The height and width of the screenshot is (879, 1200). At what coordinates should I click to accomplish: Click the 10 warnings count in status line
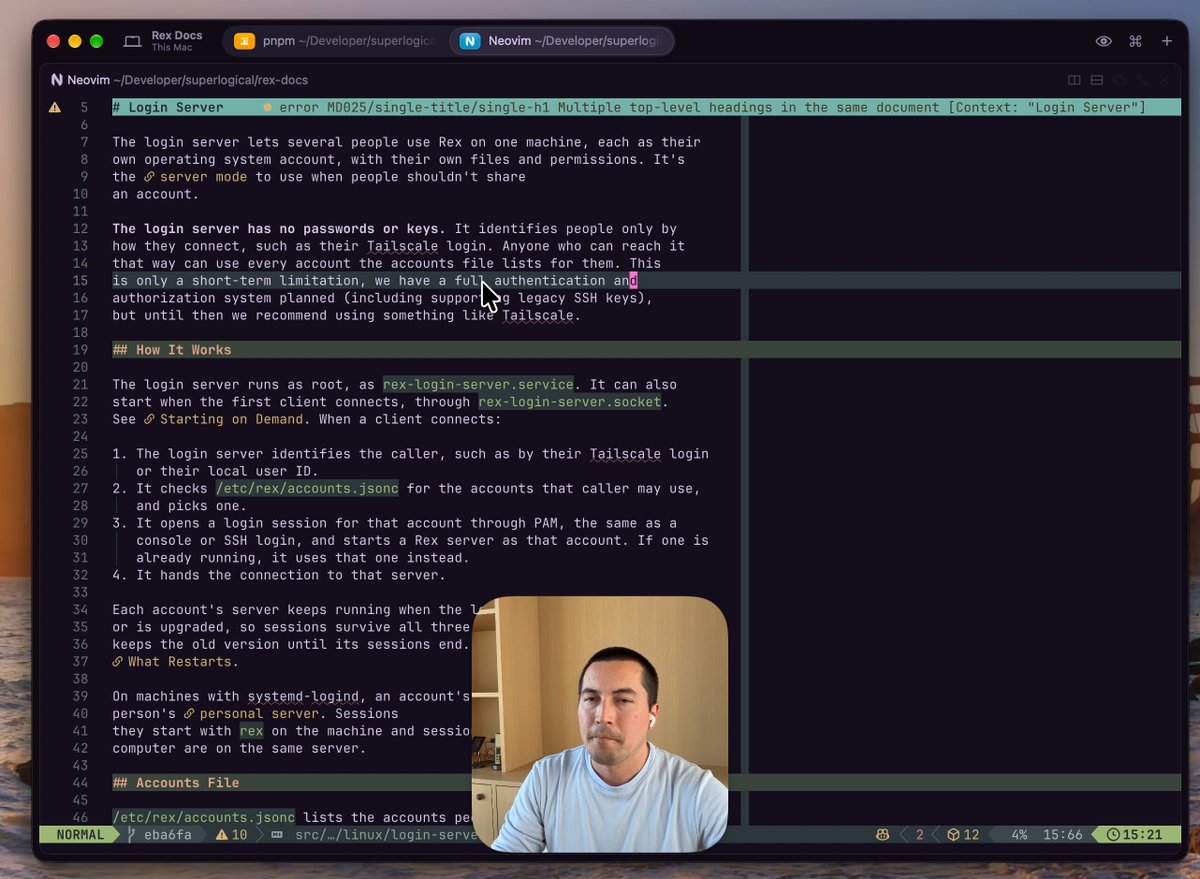pyautogui.click(x=230, y=834)
